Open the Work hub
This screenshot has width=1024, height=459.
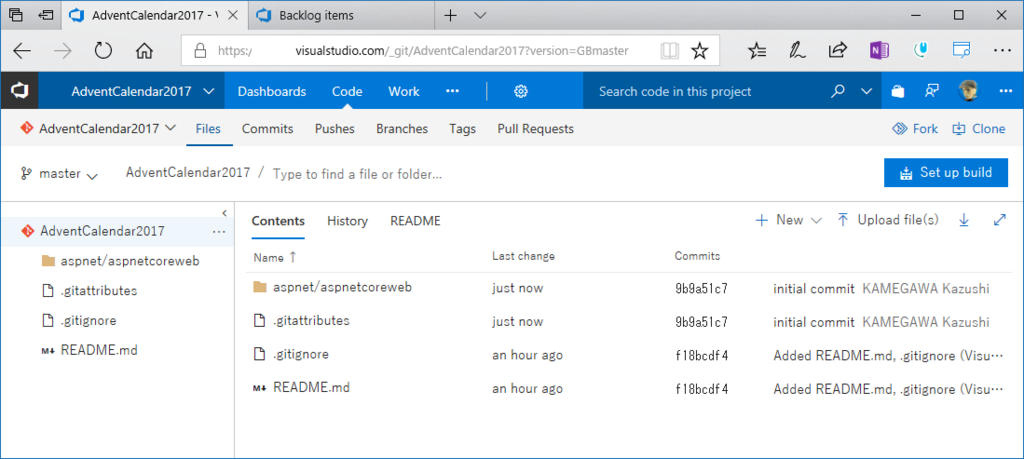point(404,91)
